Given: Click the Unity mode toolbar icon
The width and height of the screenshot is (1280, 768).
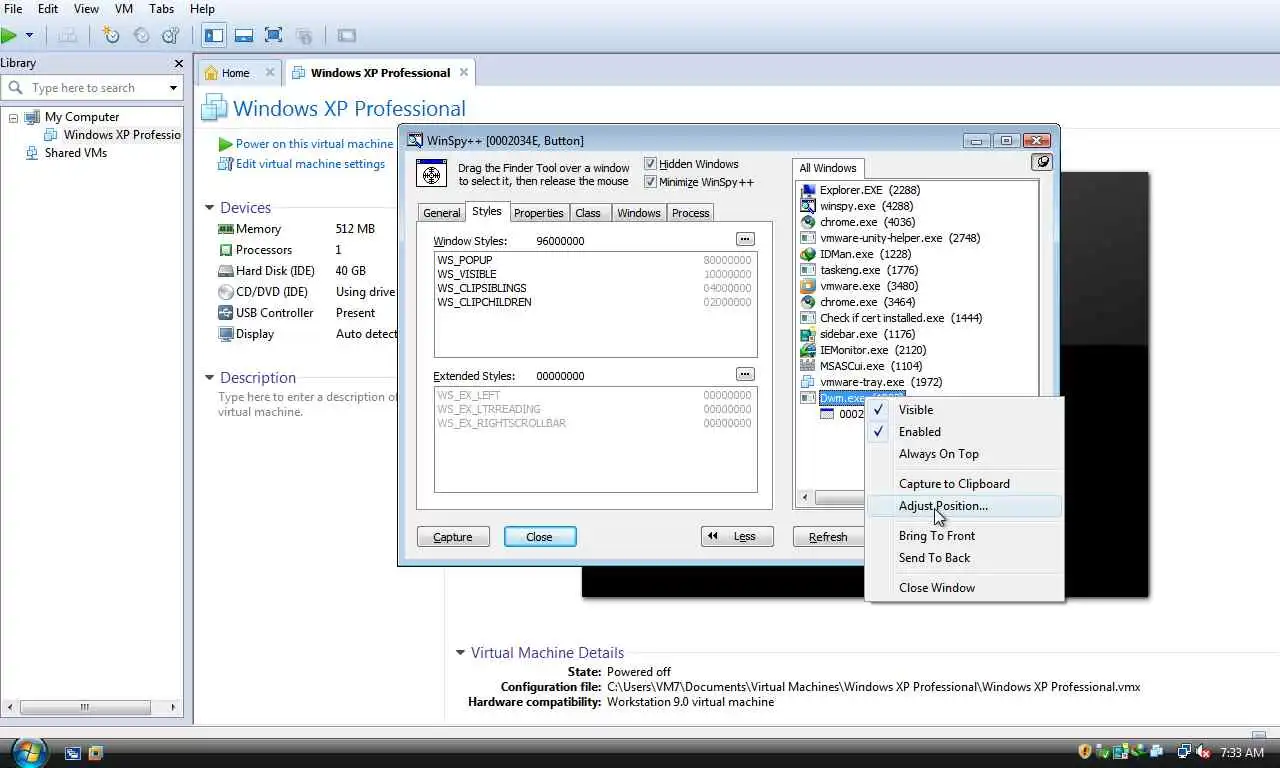Looking at the screenshot, I should coord(304,35).
